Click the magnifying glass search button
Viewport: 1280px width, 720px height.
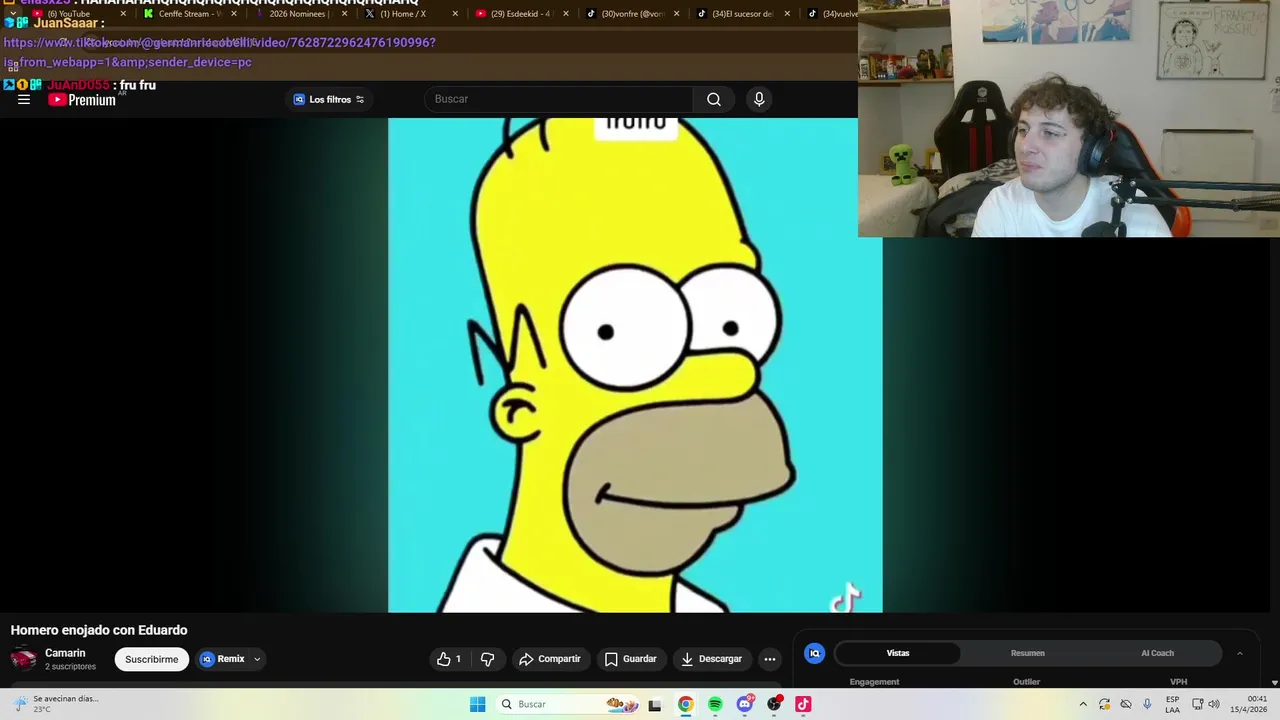(x=714, y=99)
